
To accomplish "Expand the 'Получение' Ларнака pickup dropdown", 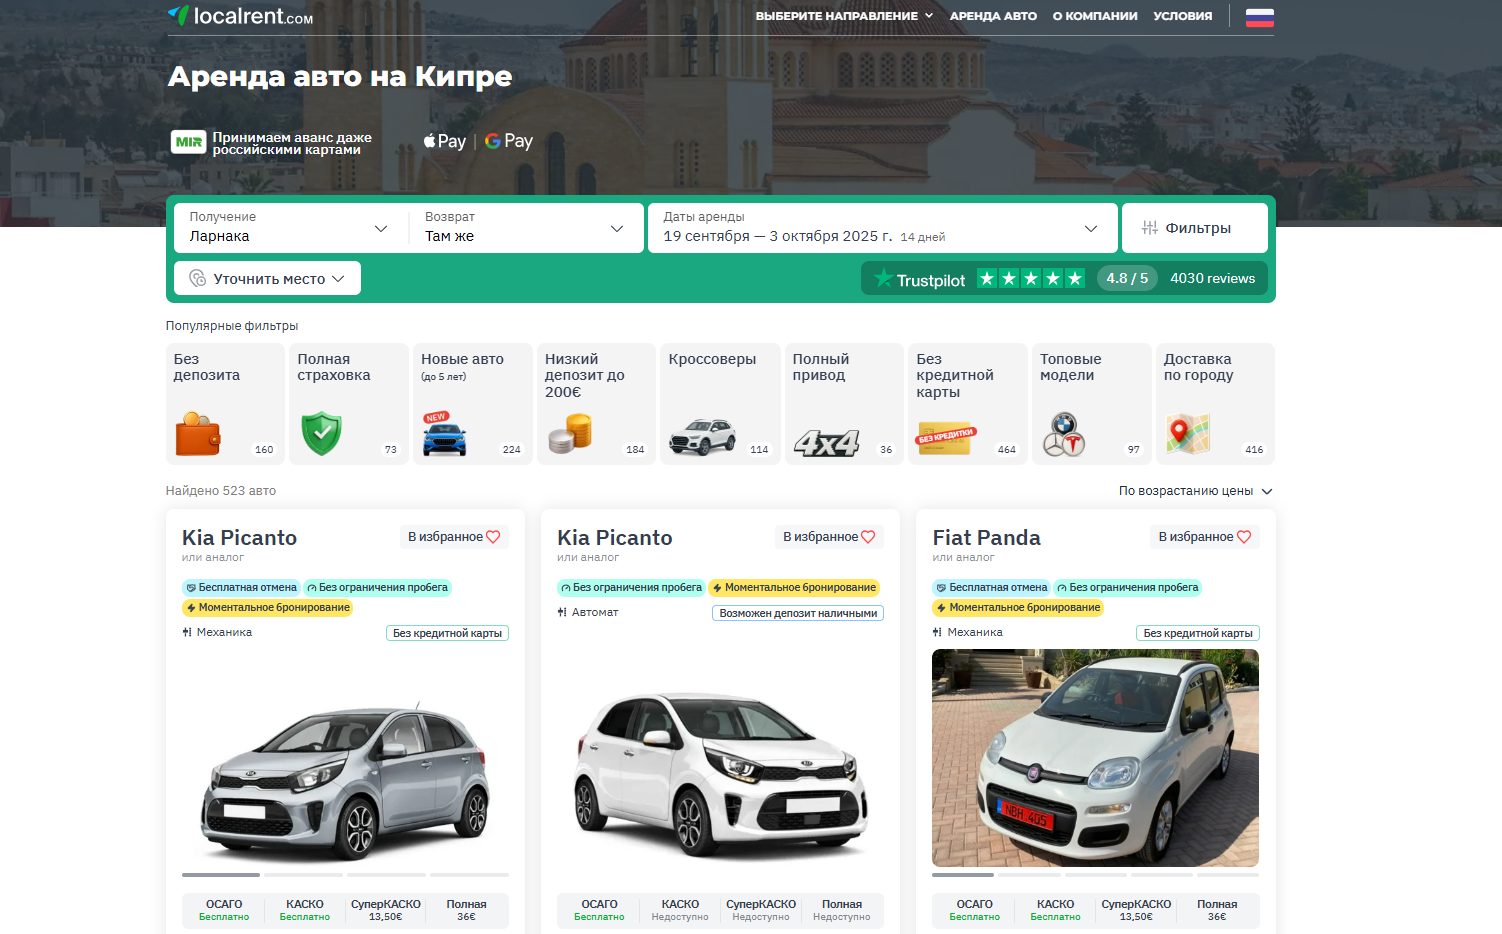I will [x=288, y=228].
